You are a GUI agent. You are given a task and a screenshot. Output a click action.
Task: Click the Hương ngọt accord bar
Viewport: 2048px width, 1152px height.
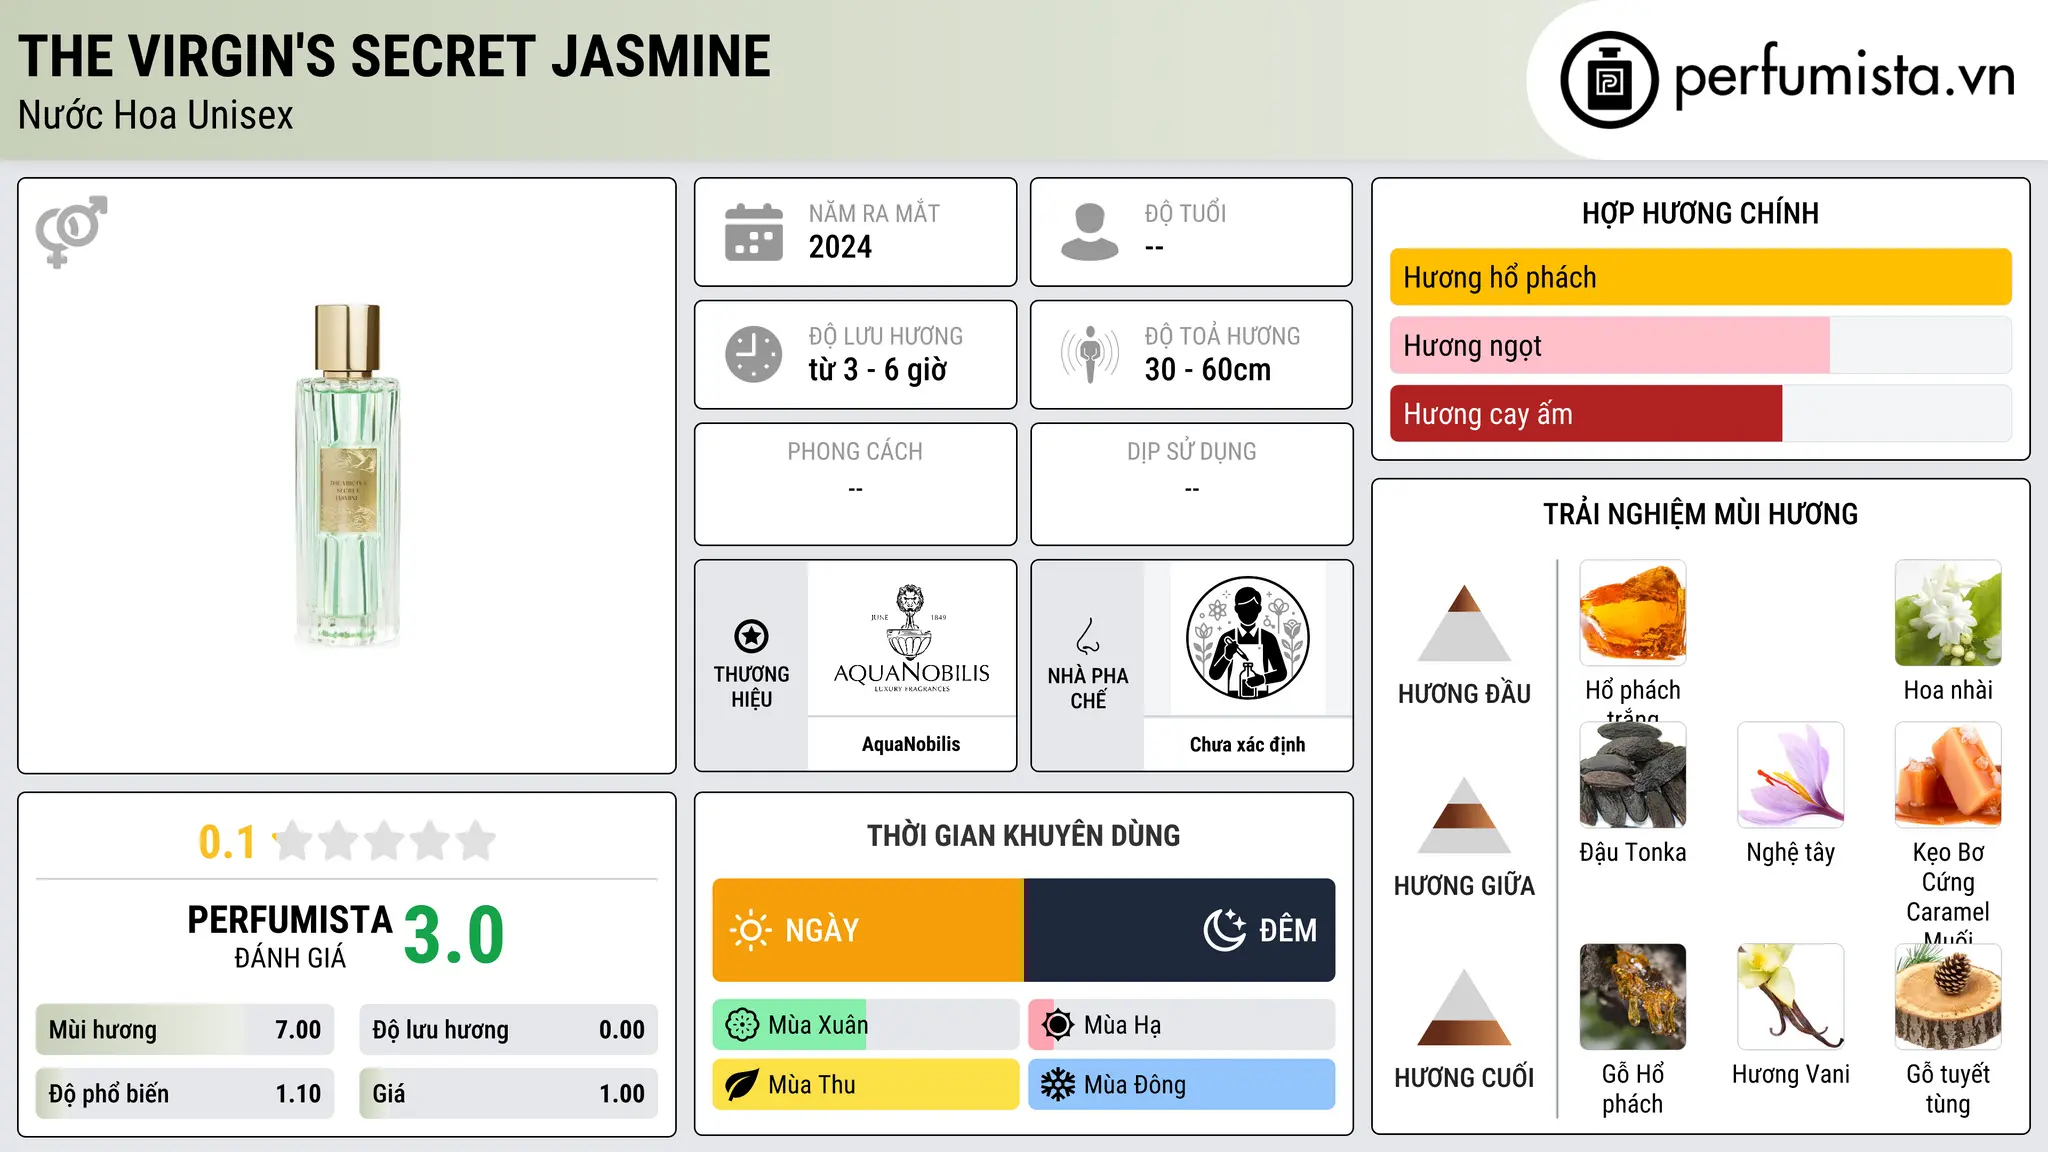1701,345
